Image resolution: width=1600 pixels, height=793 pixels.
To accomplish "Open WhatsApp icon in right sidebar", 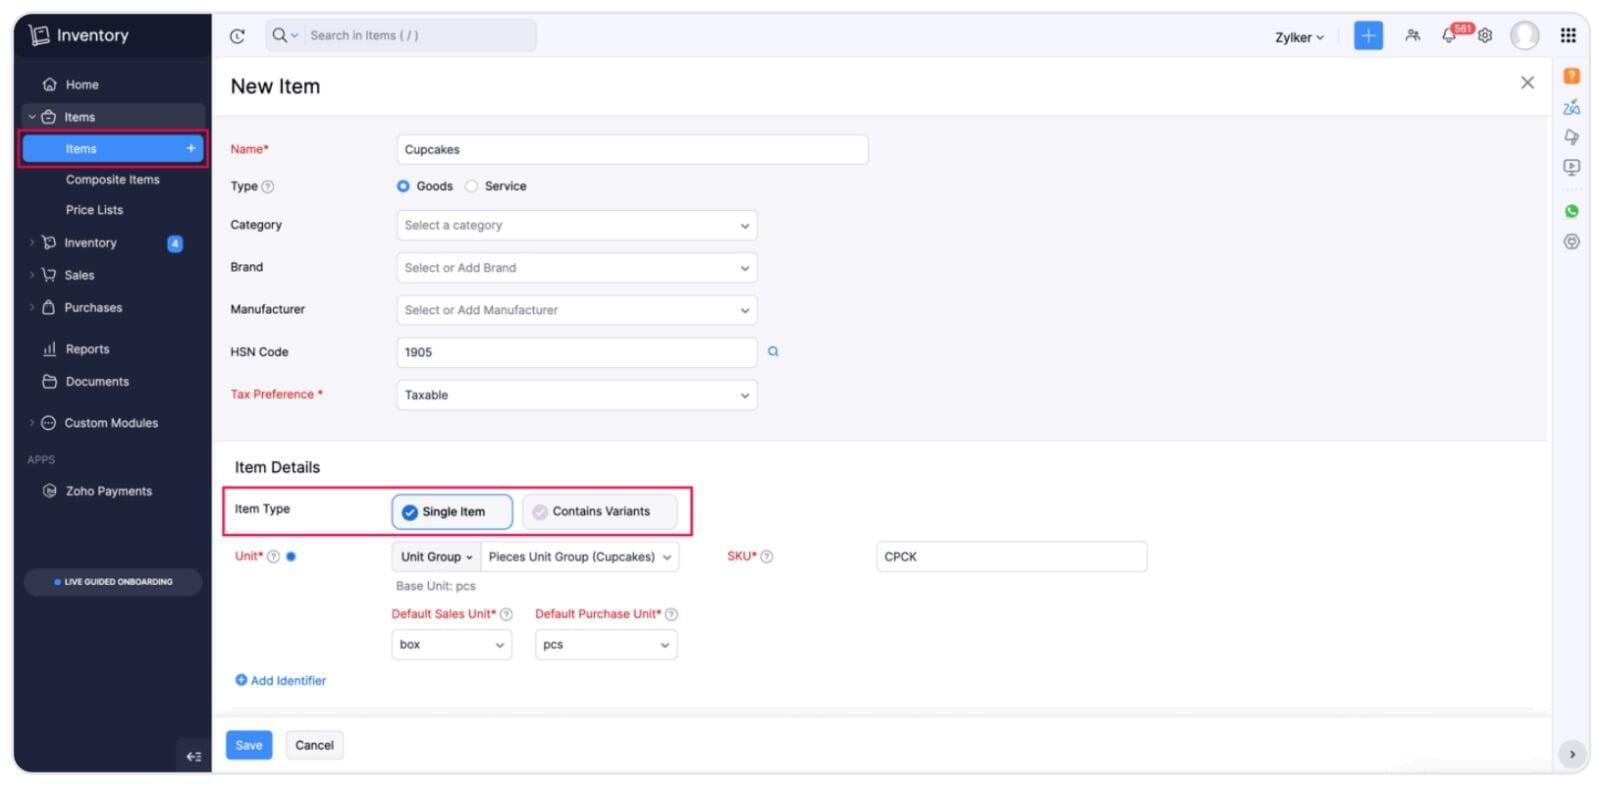I will coord(1572,211).
